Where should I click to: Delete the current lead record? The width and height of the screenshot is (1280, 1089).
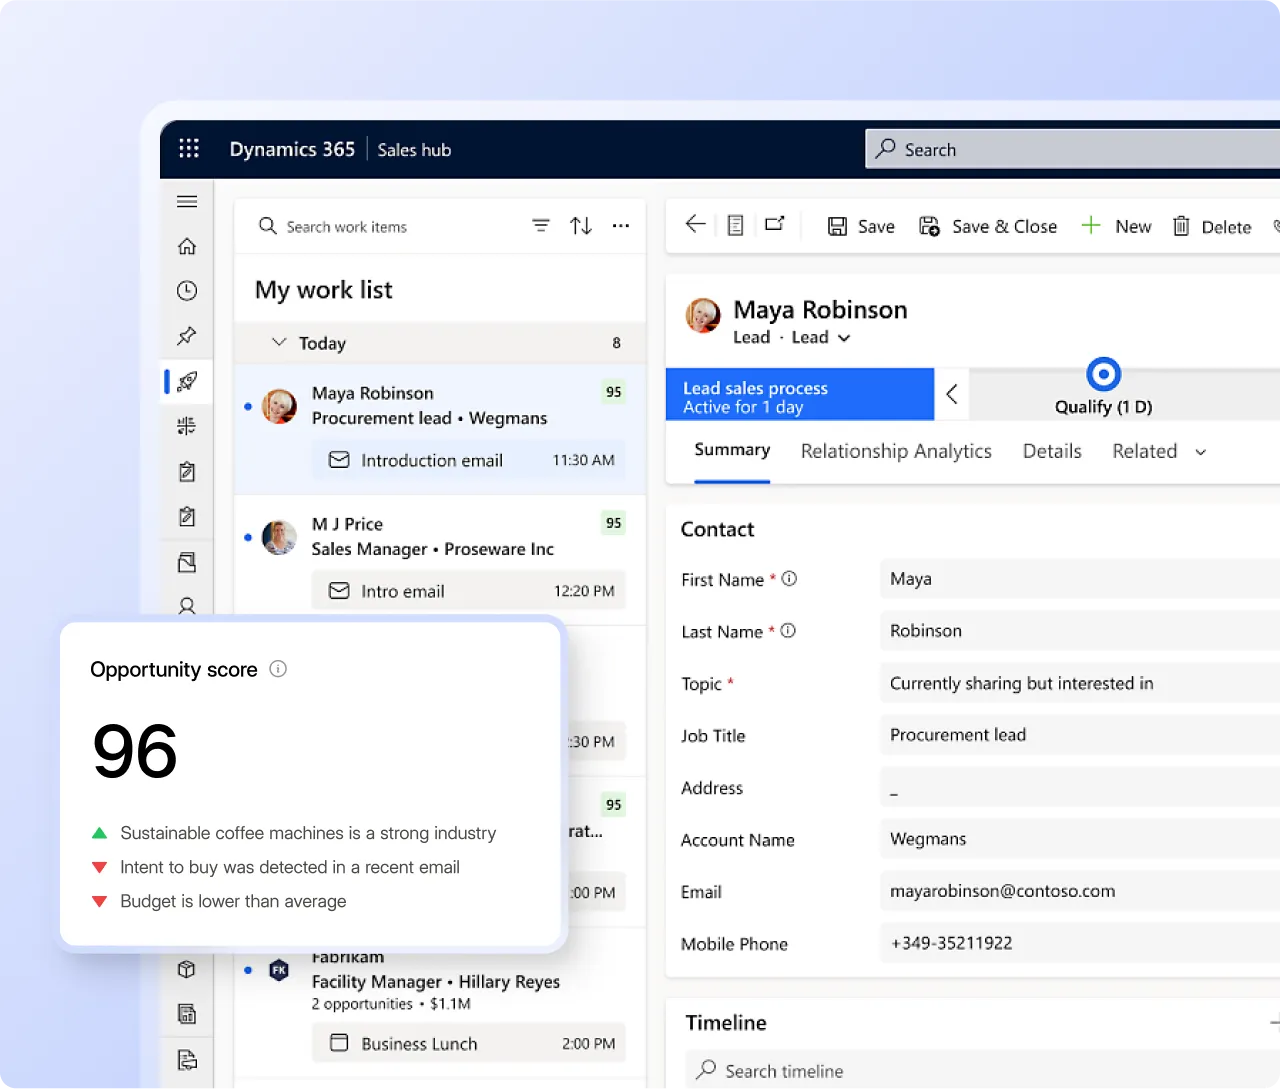(x=1212, y=227)
